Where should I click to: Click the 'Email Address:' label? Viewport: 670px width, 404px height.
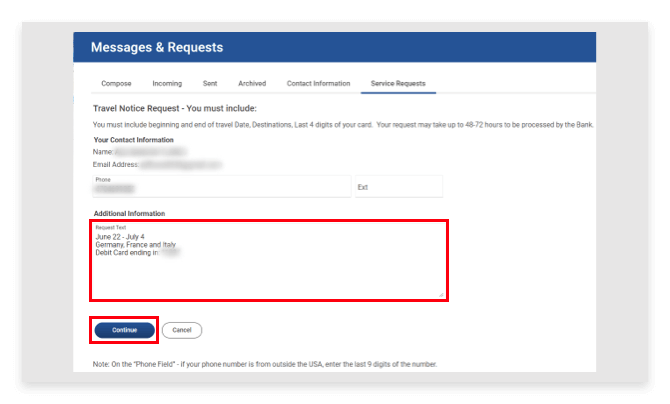[116, 165]
